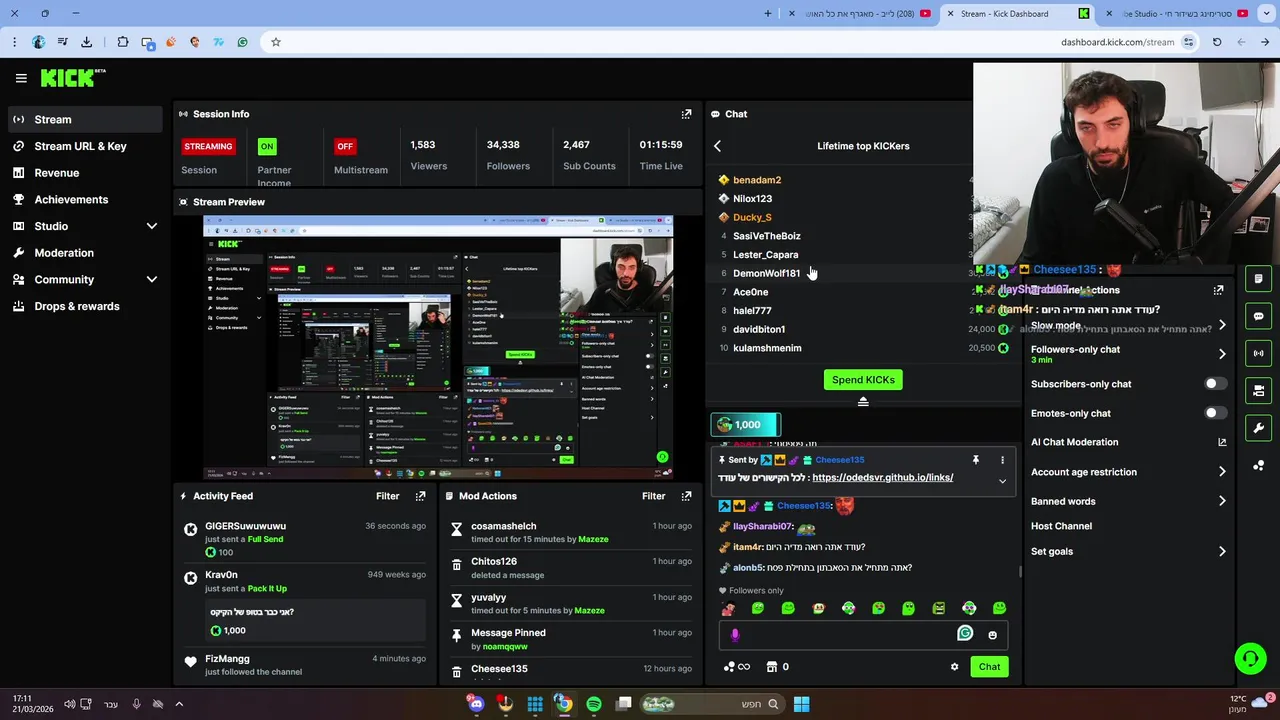The width and height of the screenshot is (1280, 720).
Task: Switch to the YouTube Studio browser tab
Action: (1182, 14)
